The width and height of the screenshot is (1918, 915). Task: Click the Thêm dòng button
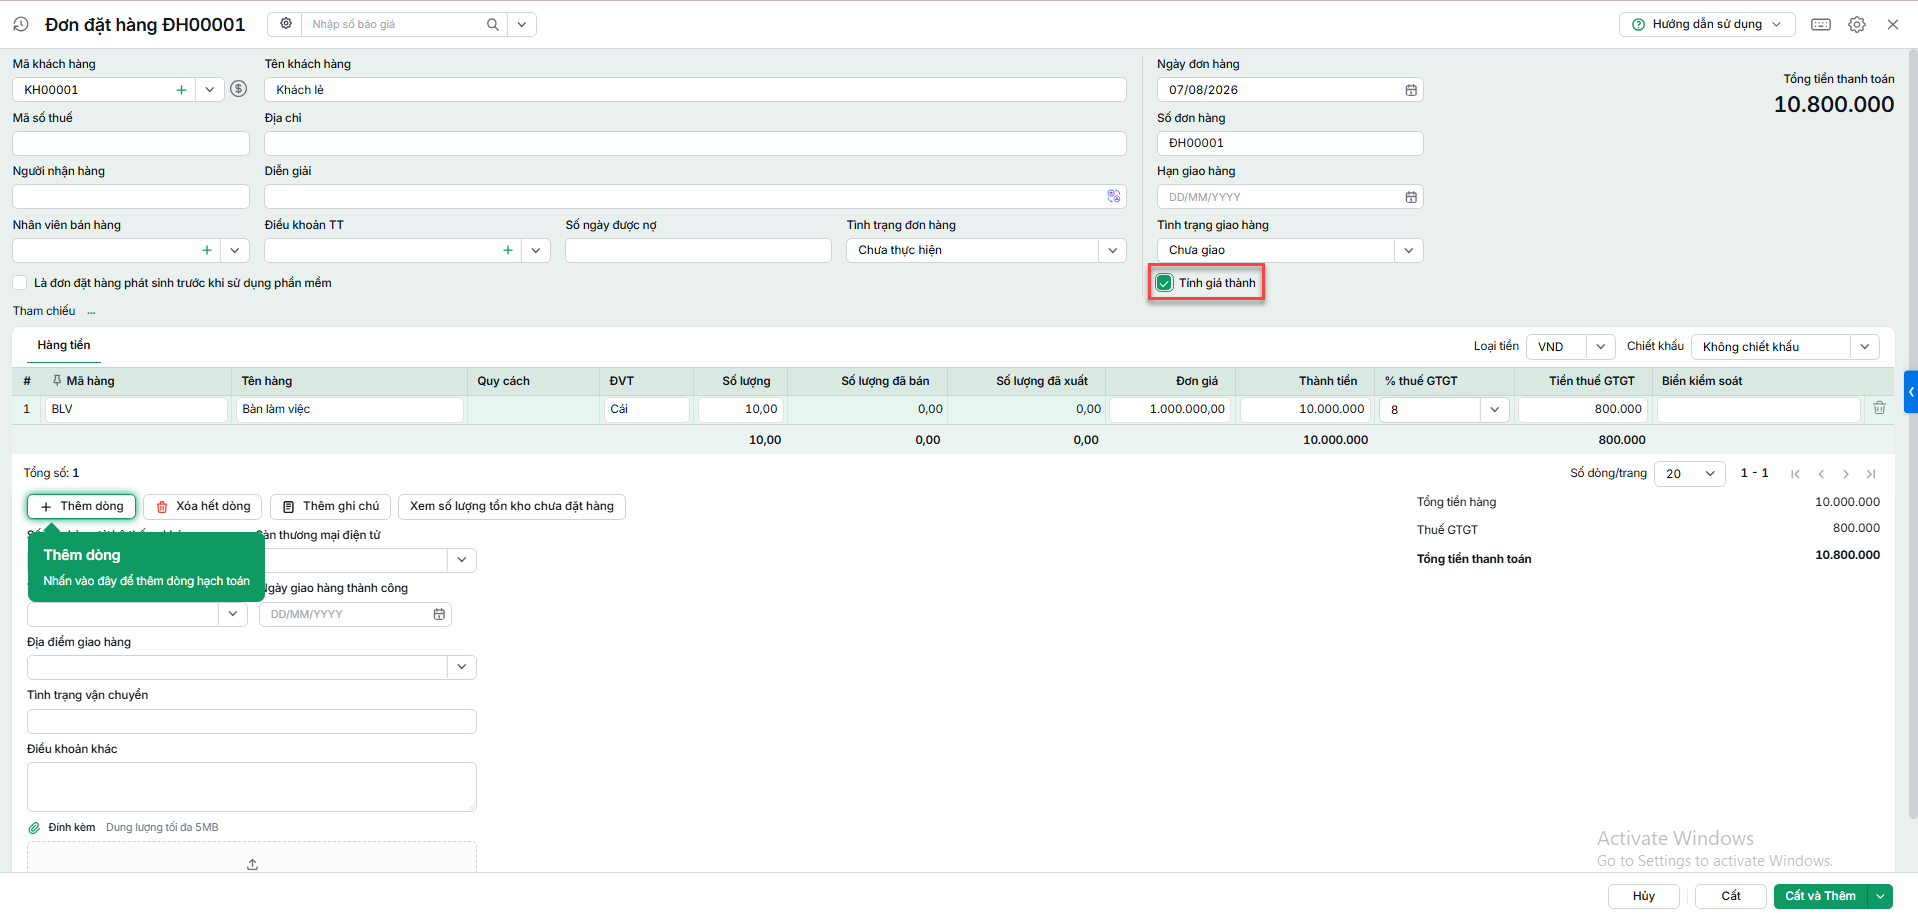[x=82, y=506]
